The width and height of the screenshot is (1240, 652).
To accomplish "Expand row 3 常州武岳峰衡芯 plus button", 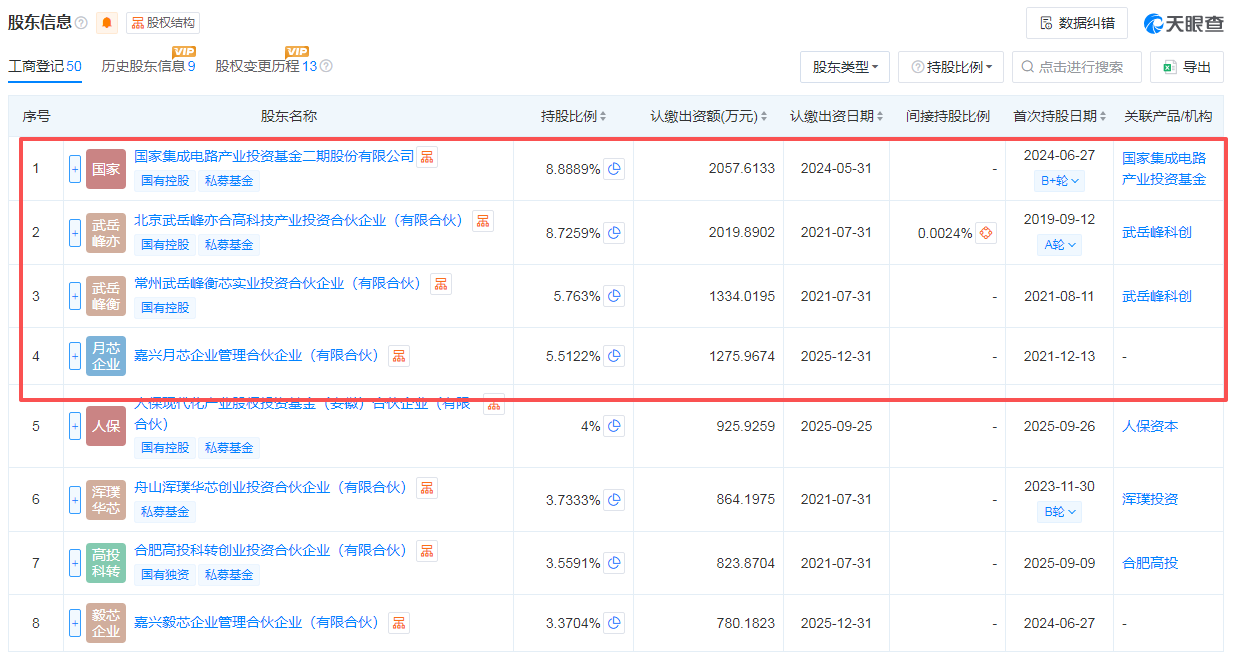I will click(75, 296).
